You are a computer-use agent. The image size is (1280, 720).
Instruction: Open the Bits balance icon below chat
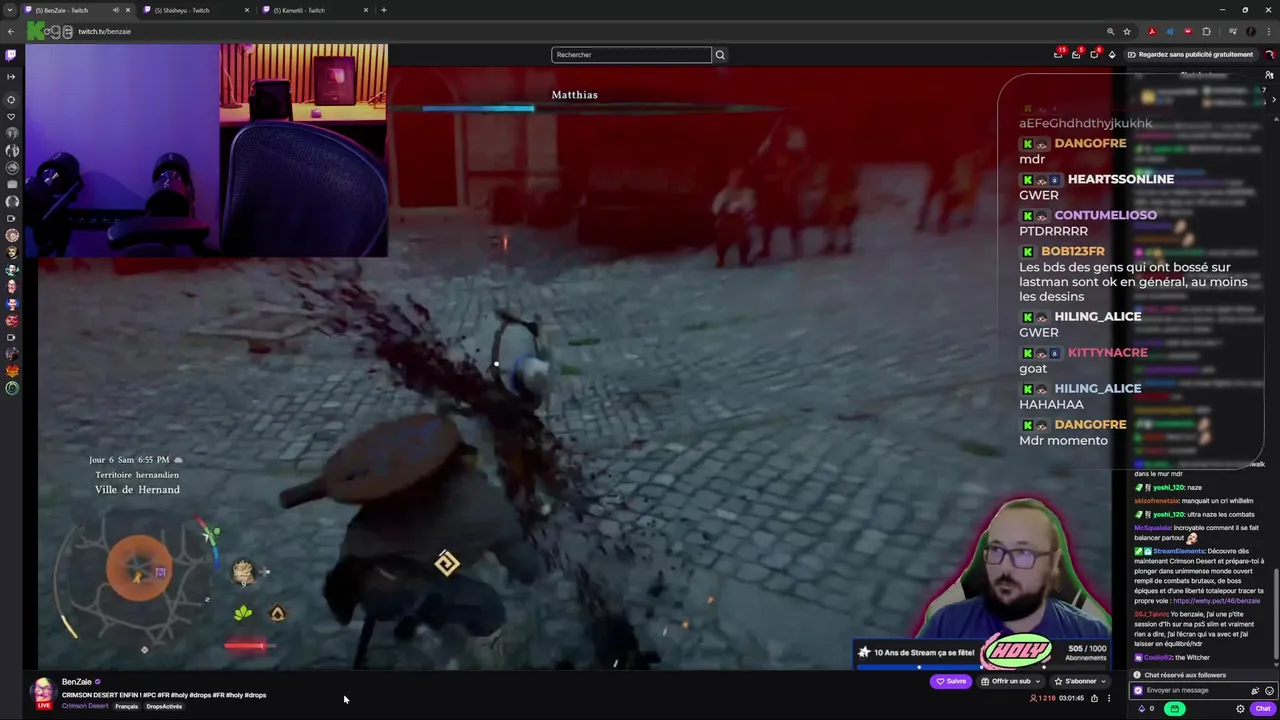click(x=1142, y=709)
